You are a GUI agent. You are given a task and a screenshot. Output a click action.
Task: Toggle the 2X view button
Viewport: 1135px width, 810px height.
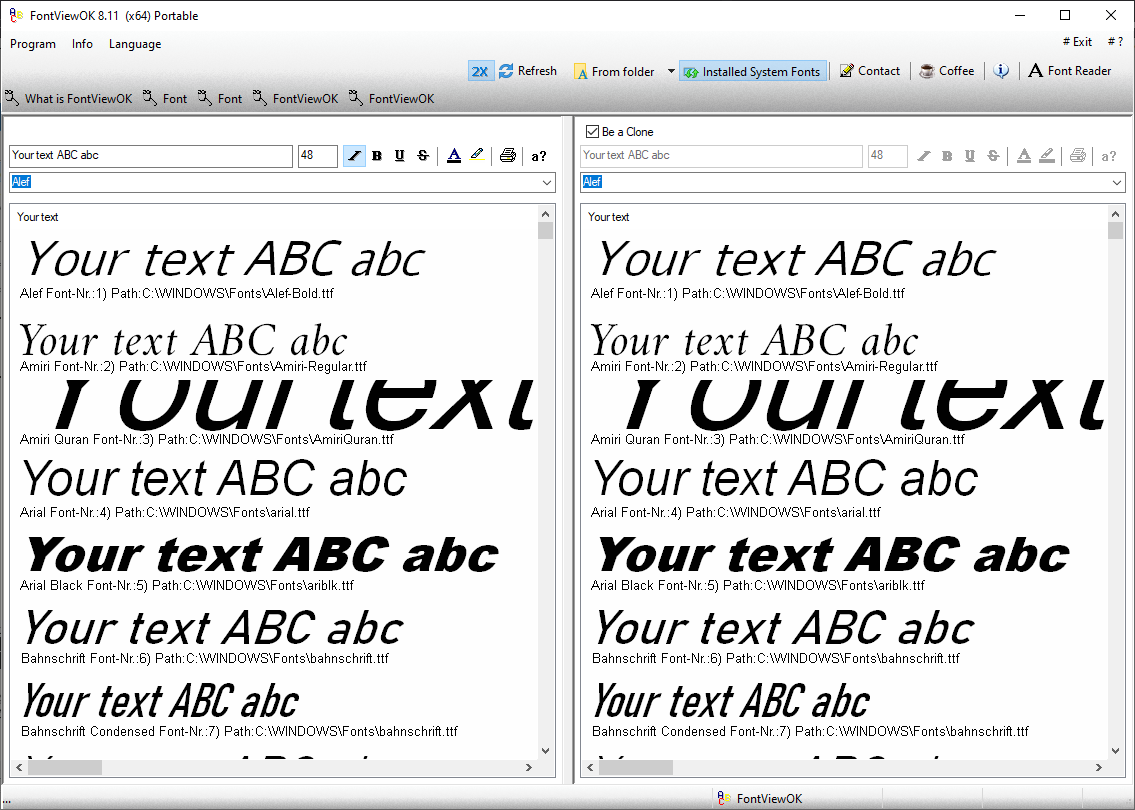481,71
